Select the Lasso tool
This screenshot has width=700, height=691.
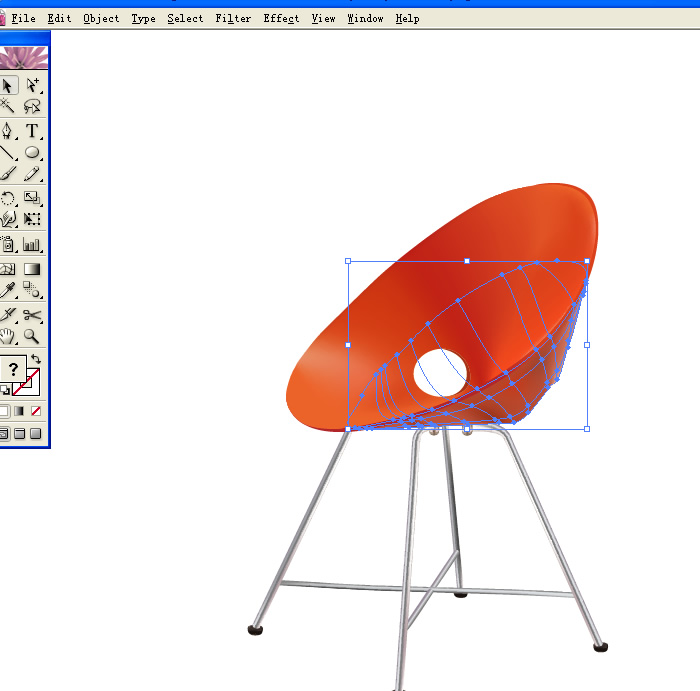(x=33, y=106)
